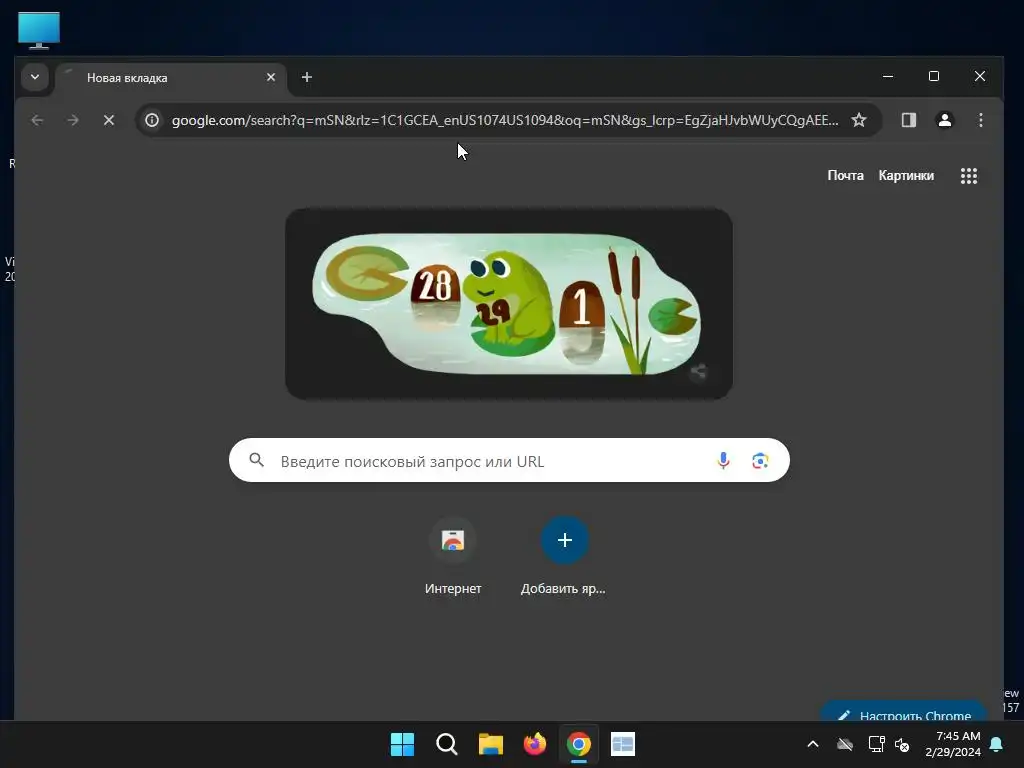1024x768 pixels.
Task: Open File Explorer from taskbar
Action: [x=490, y=744]
